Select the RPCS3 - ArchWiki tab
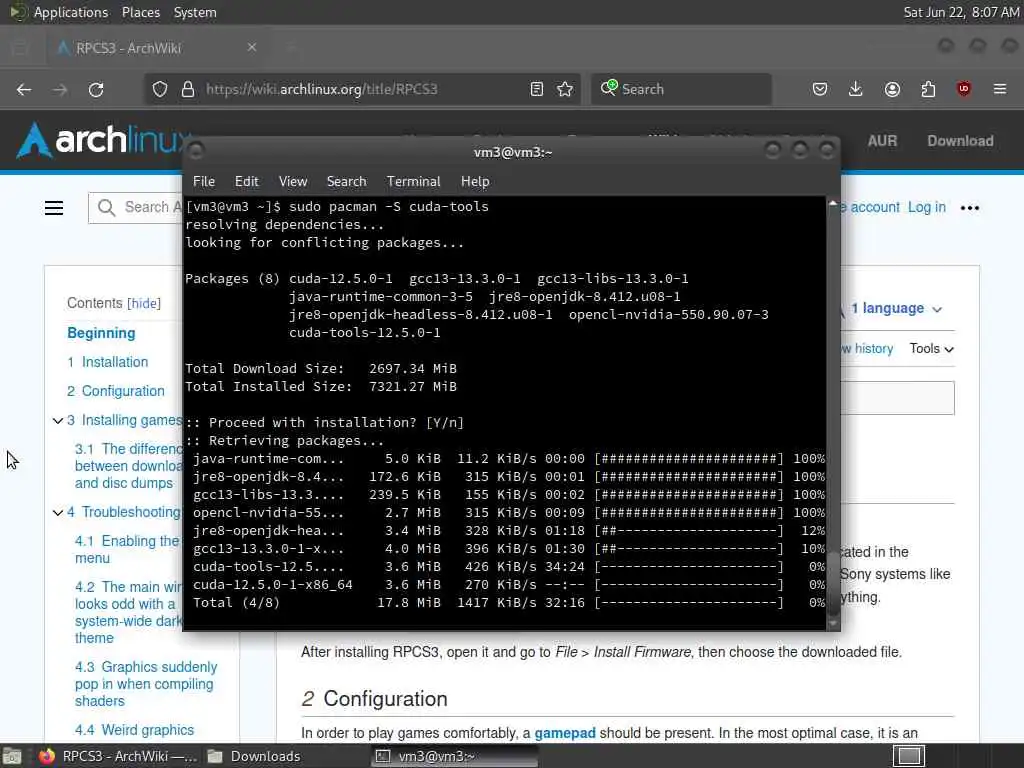 (x=157, y=48)
